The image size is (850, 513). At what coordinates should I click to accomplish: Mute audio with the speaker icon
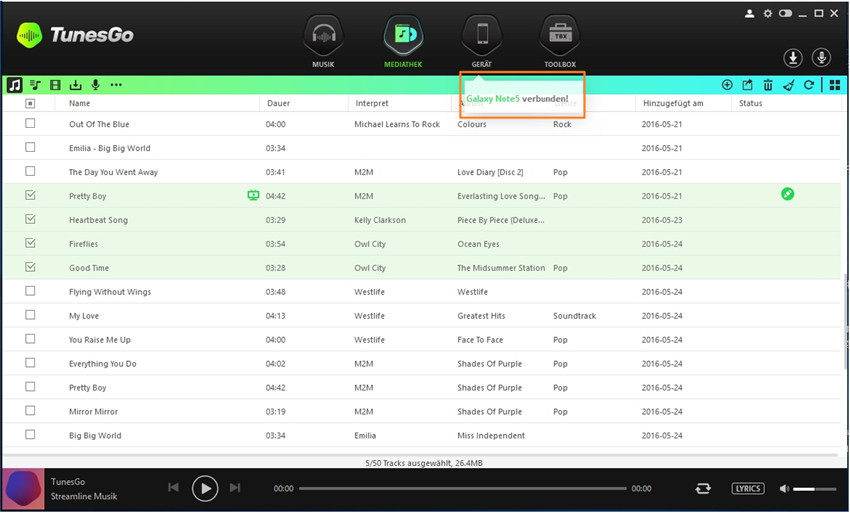coord(784,489)
